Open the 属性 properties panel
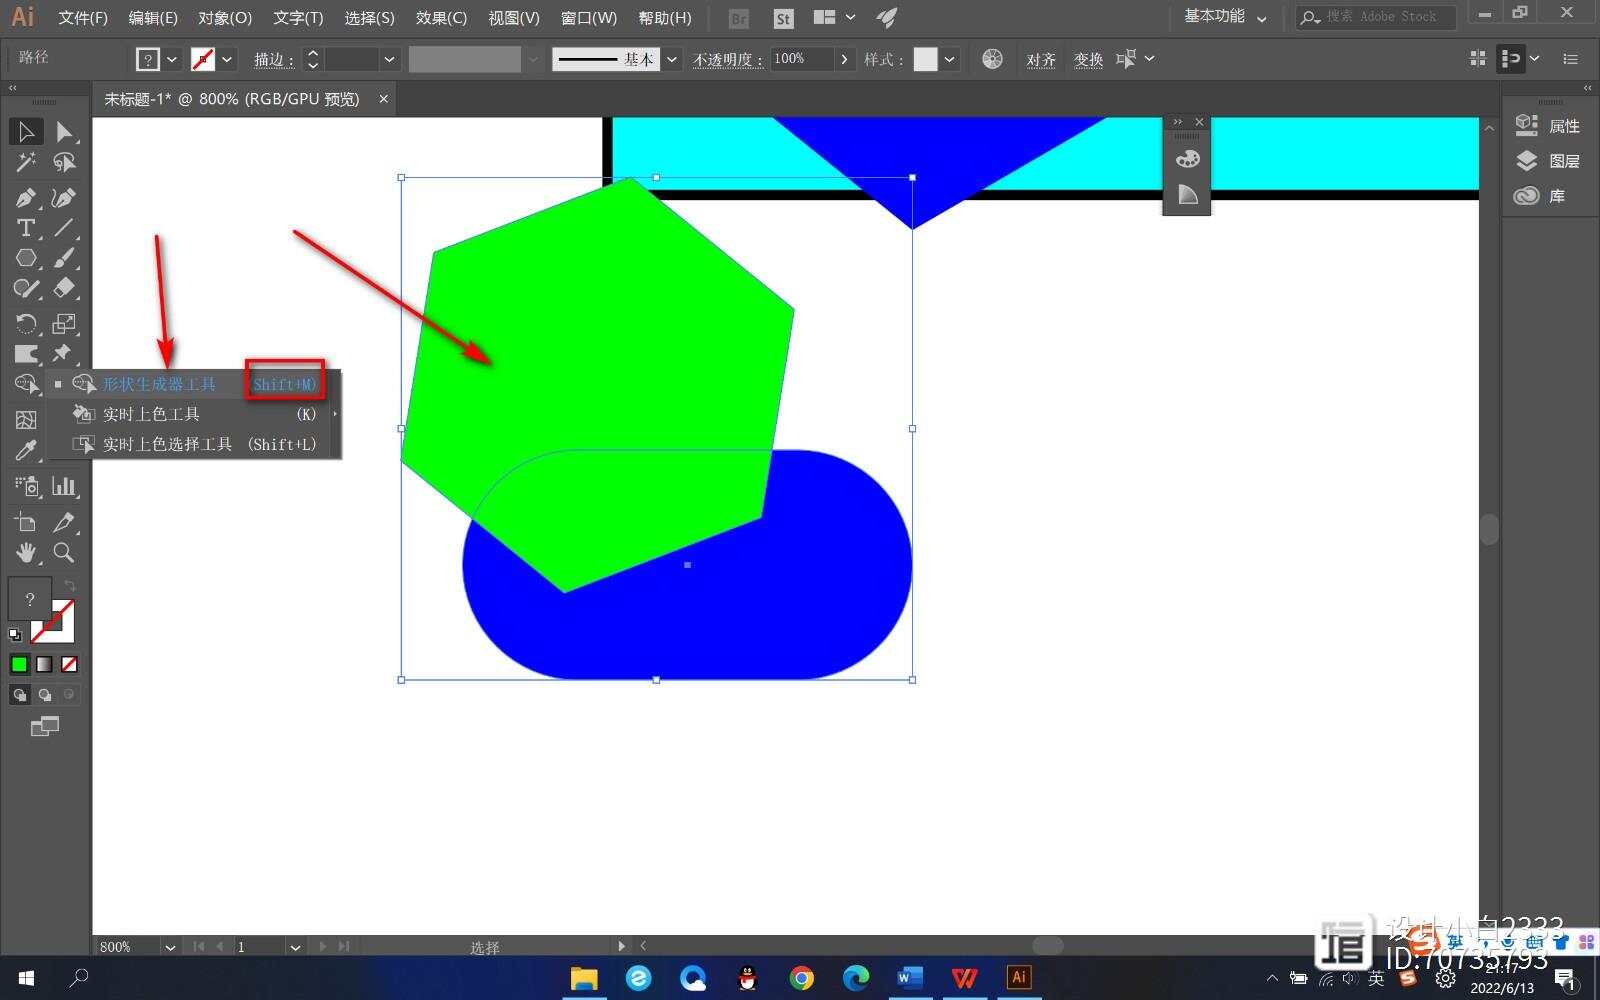Image resolution: width=1600 pixels, height=1000 pixels. pyautogui.click(x=1549, y=126)
